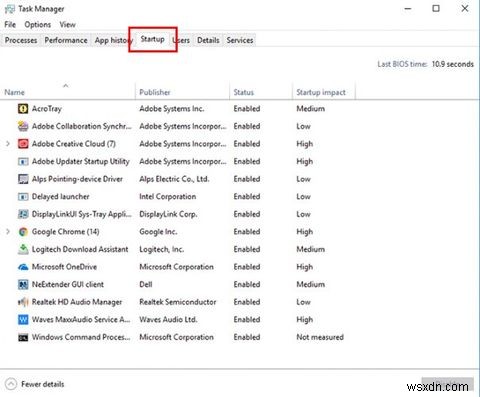This screenshot has width=480, height=397.
Task: Click the Task Manager title bar icon
Action: click(x=10, y=9)
